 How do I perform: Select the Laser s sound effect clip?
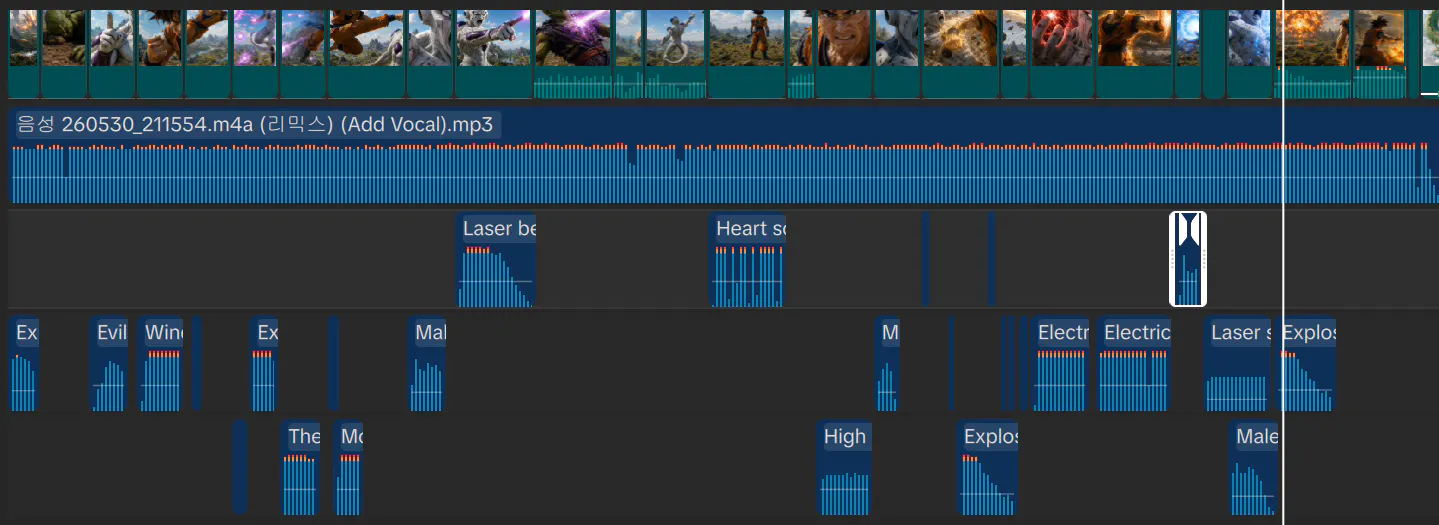pos(1237,364)
